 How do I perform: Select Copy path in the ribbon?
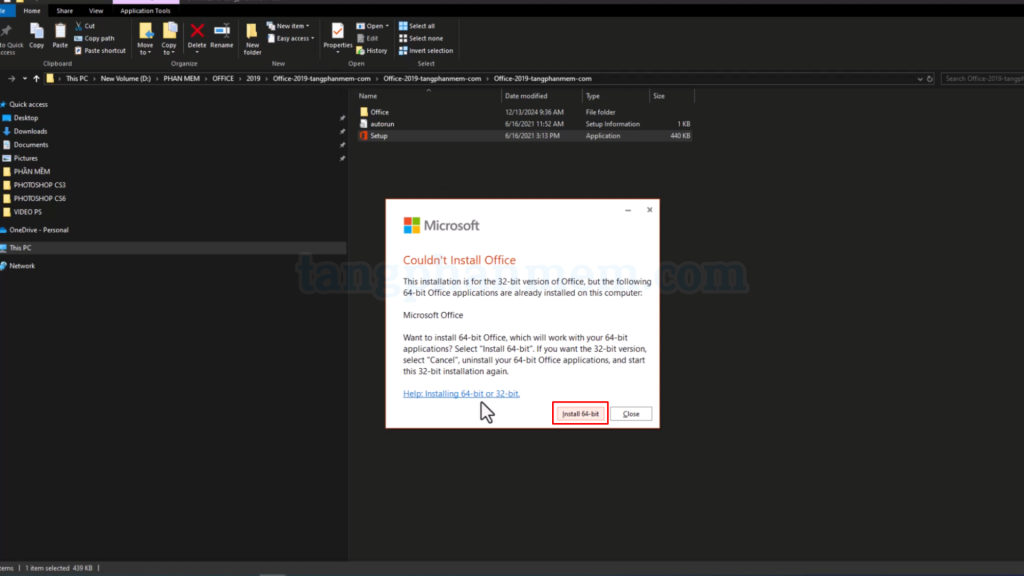[95, 39]
